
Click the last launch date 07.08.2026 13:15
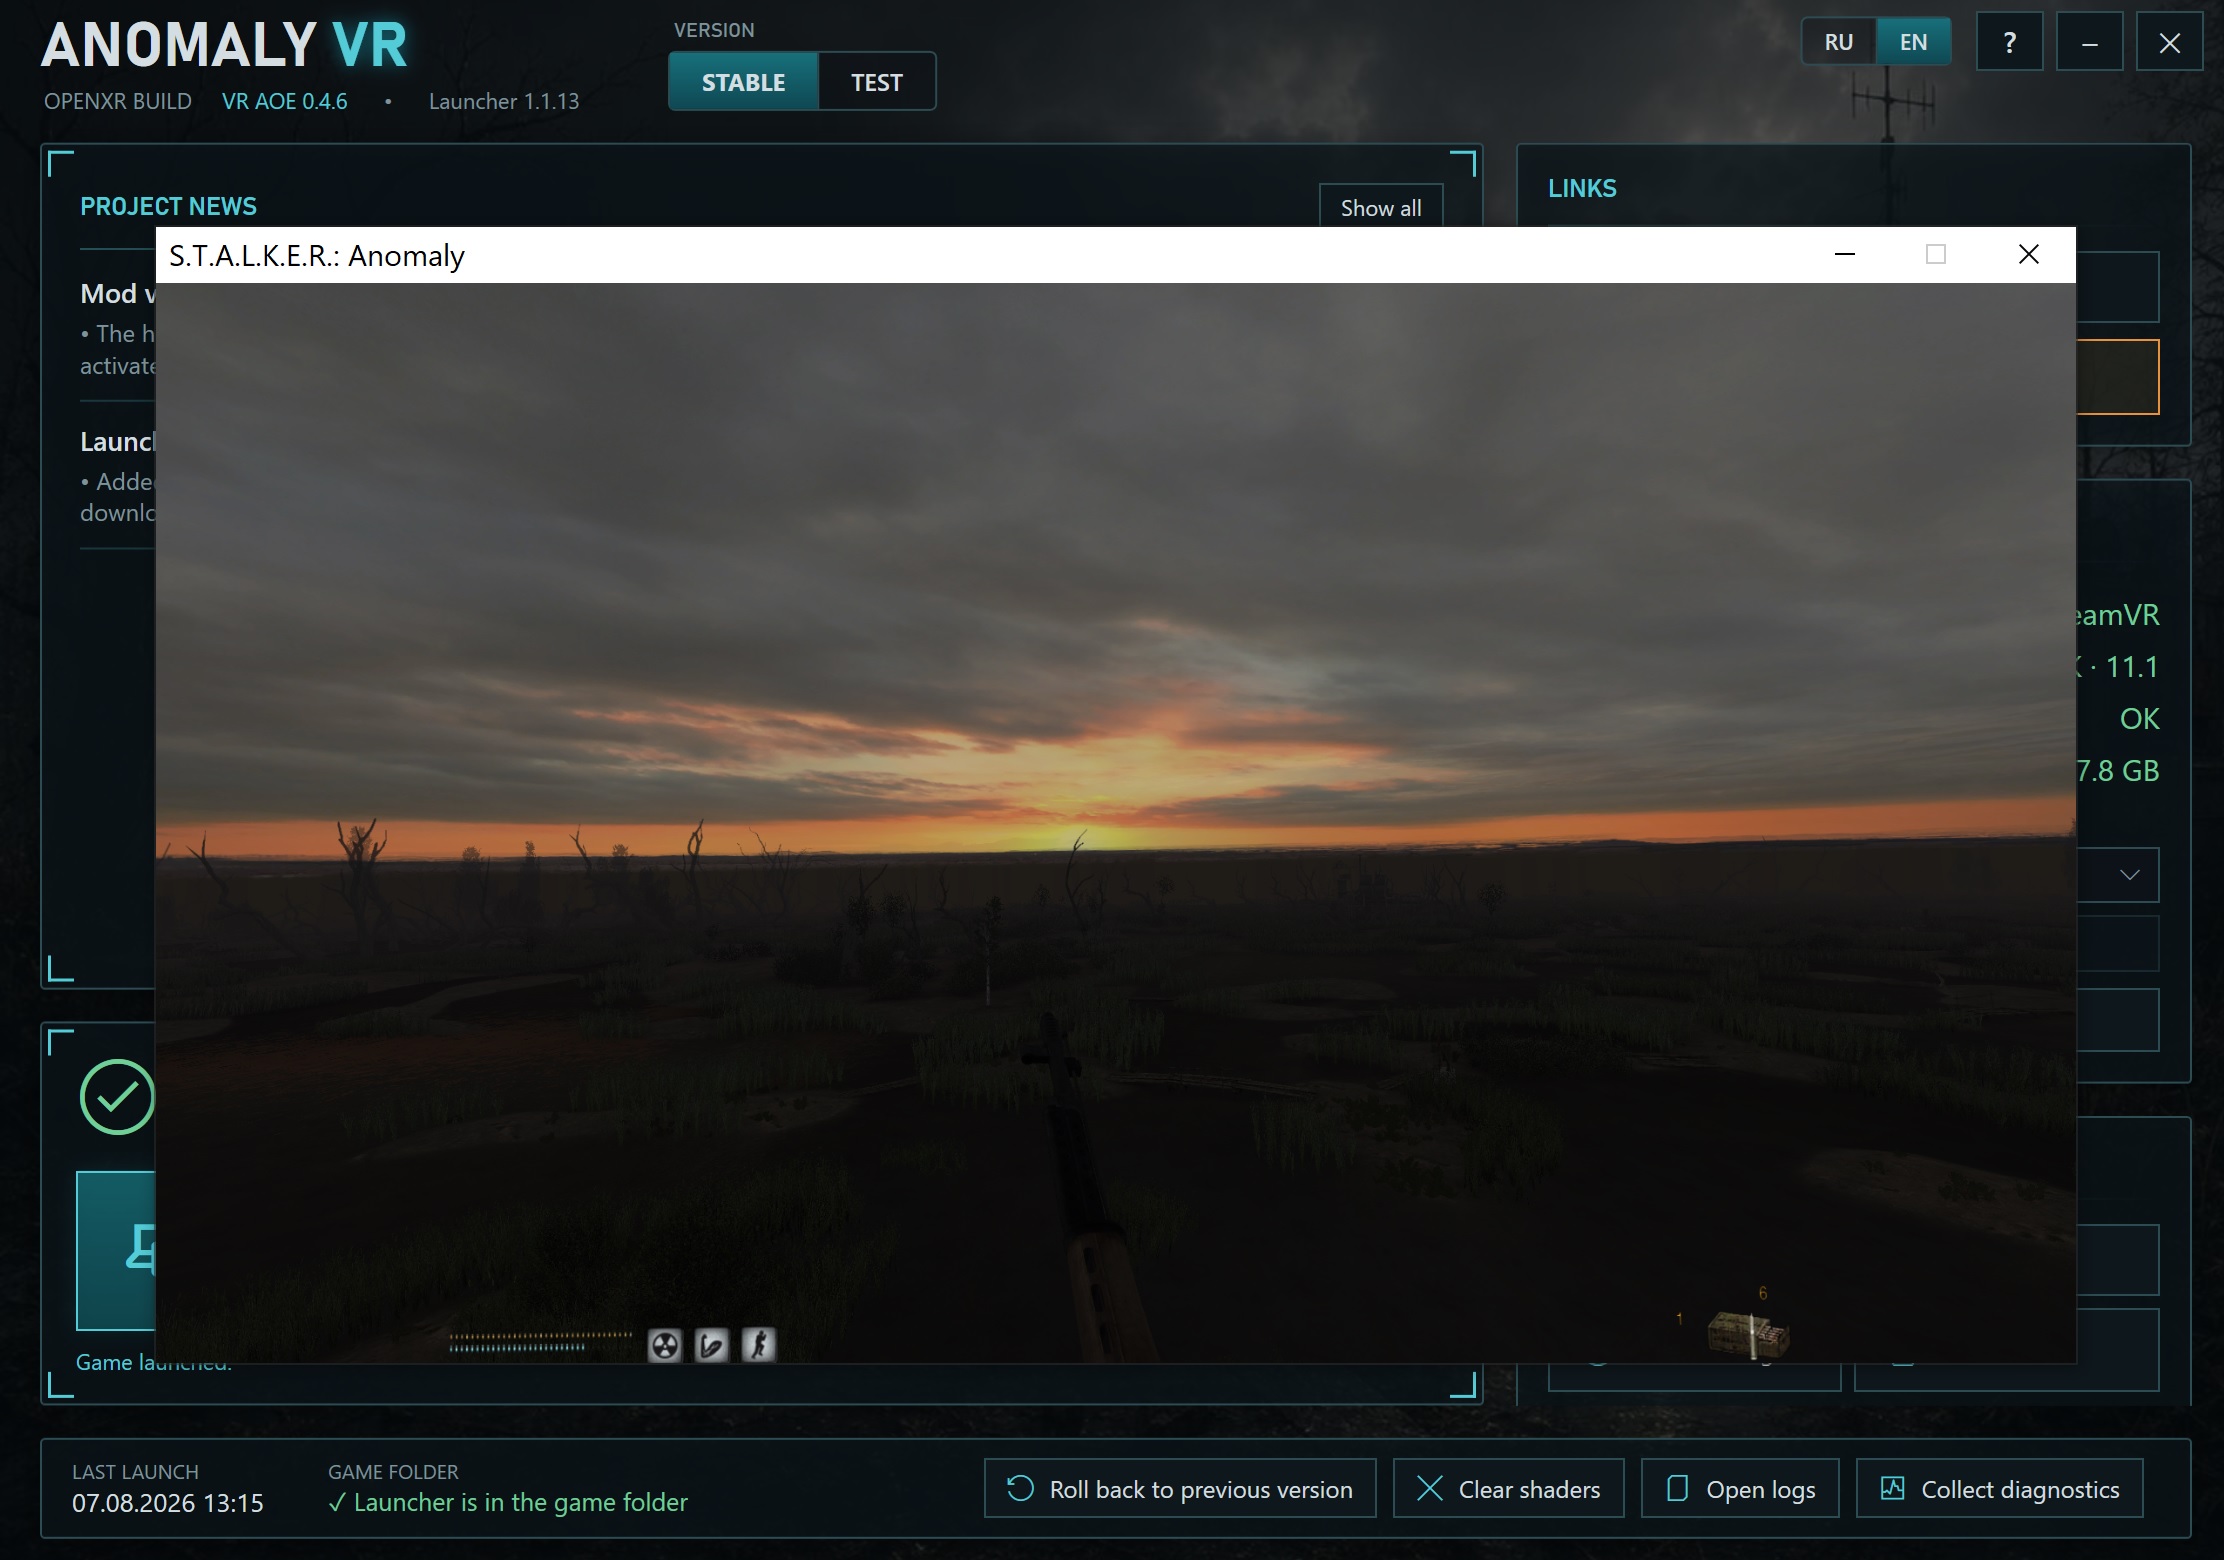tap(168, 1503)
